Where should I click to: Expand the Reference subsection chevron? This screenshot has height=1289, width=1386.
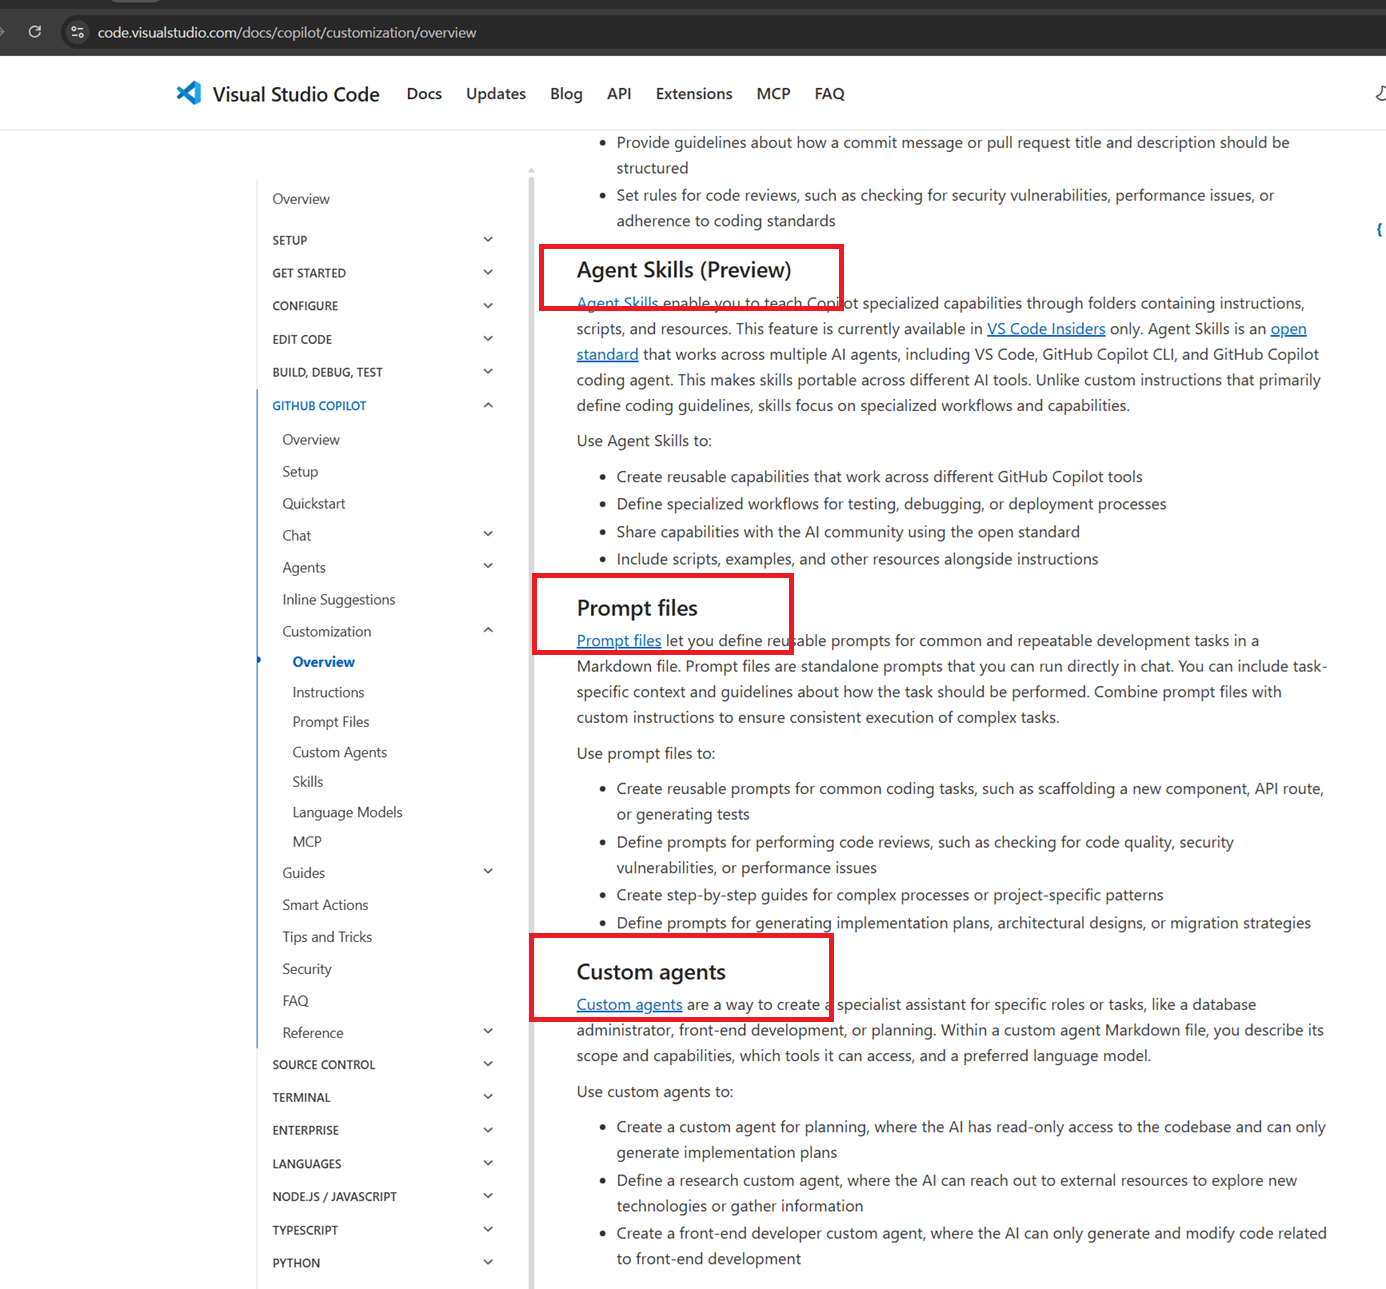click(x=488, y=1031)
